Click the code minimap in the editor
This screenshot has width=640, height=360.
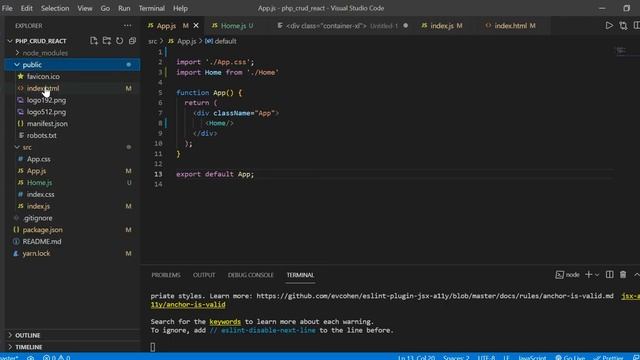621,51
